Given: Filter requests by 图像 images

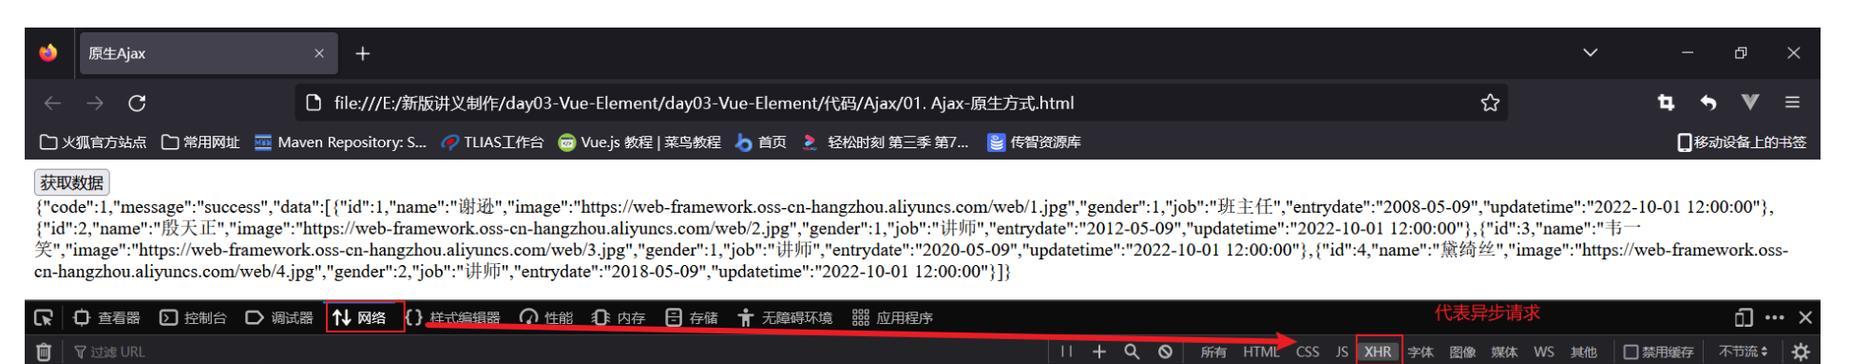Looking at the screenshot, I should [1462, 352].
